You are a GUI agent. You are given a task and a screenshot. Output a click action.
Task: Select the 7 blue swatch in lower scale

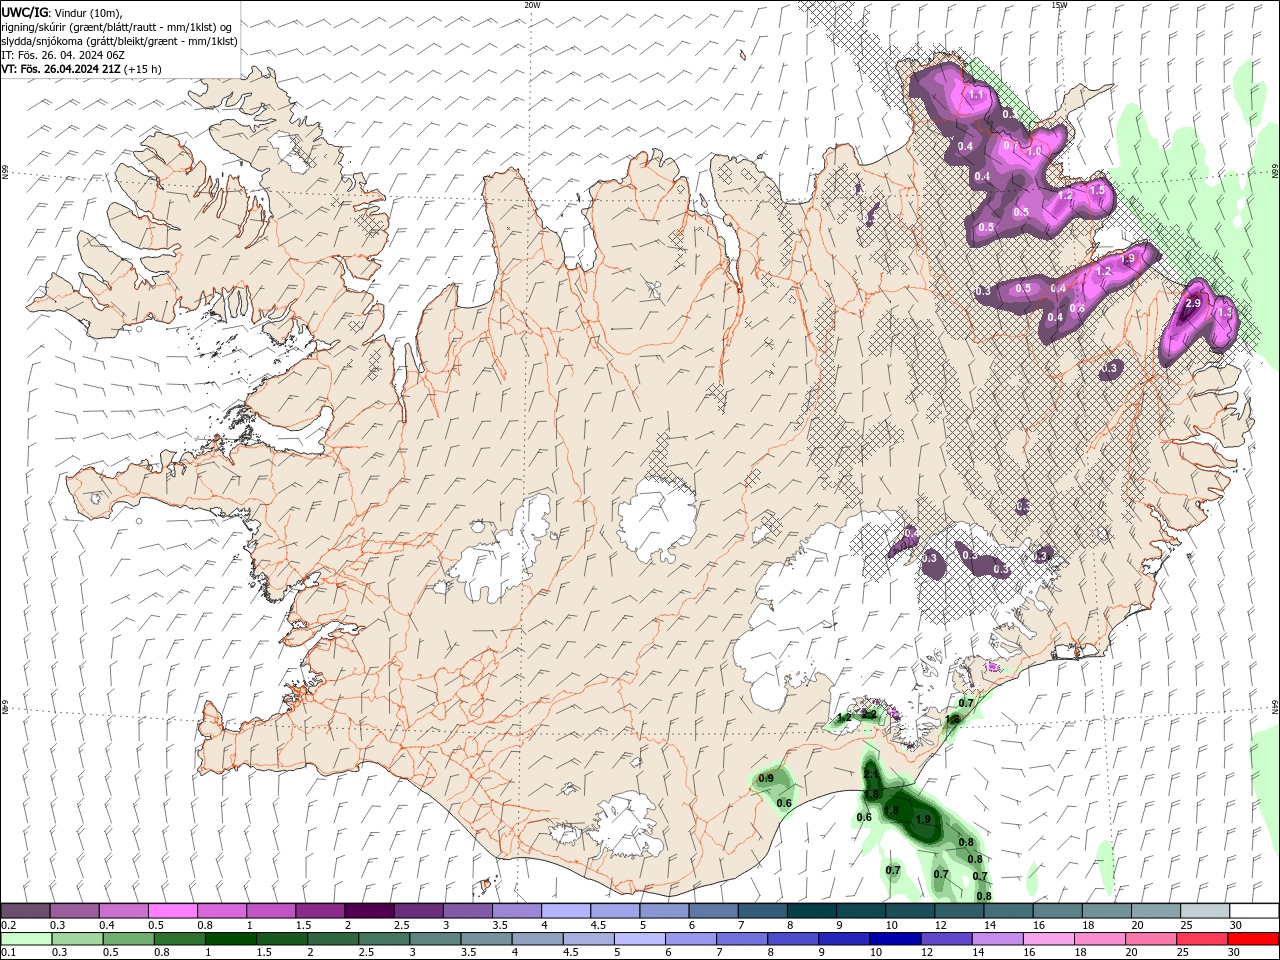pyautogui.click(x=742, y=939)
